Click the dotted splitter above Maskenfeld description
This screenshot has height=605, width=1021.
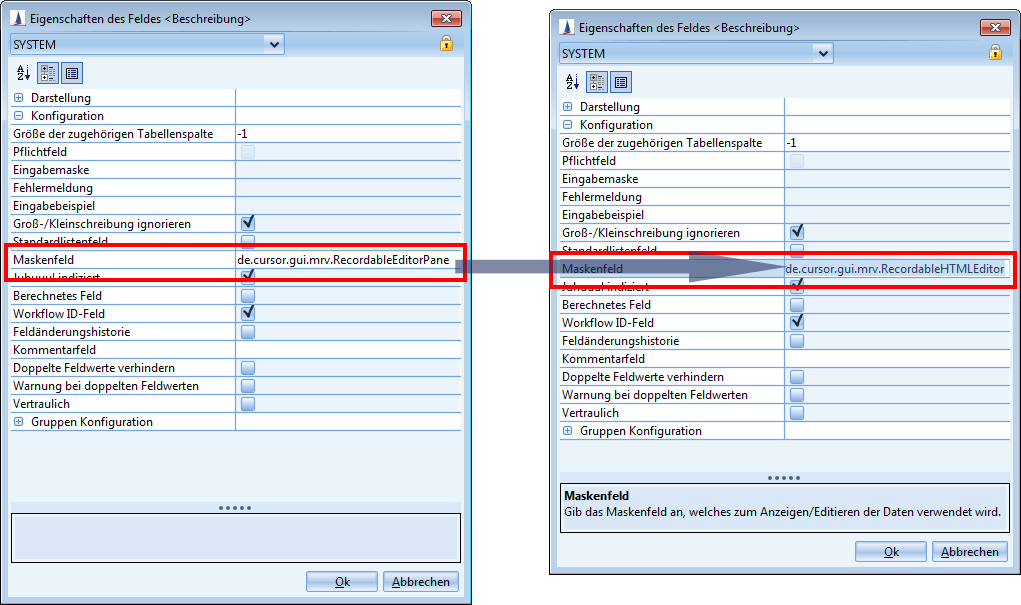coord(783,478)
